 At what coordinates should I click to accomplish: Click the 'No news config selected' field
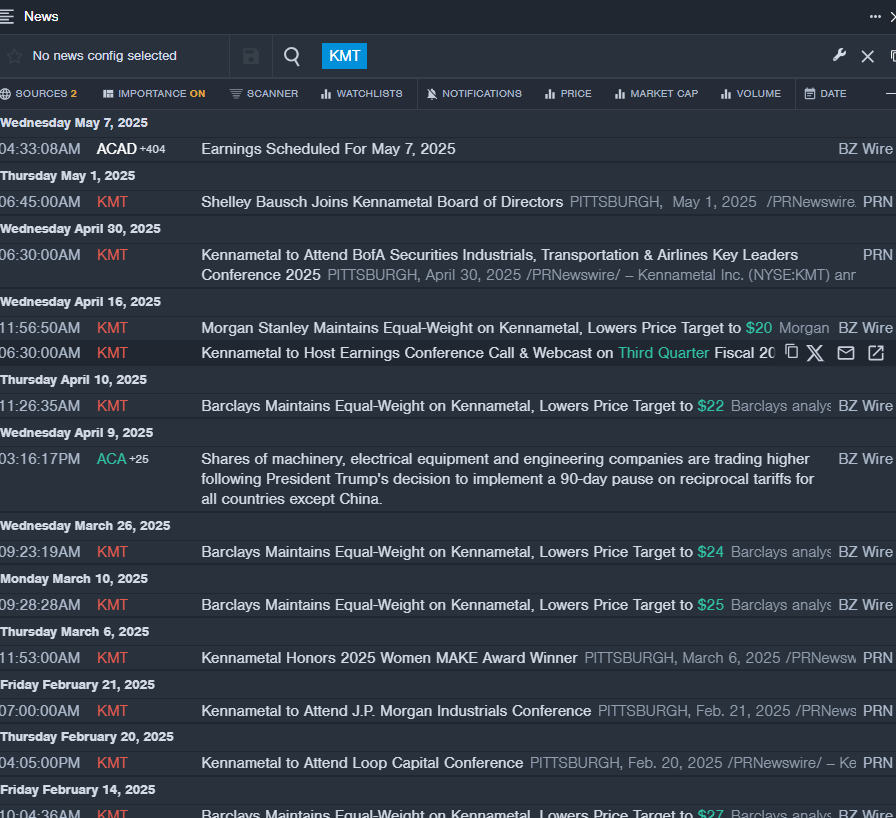[105, 56]
